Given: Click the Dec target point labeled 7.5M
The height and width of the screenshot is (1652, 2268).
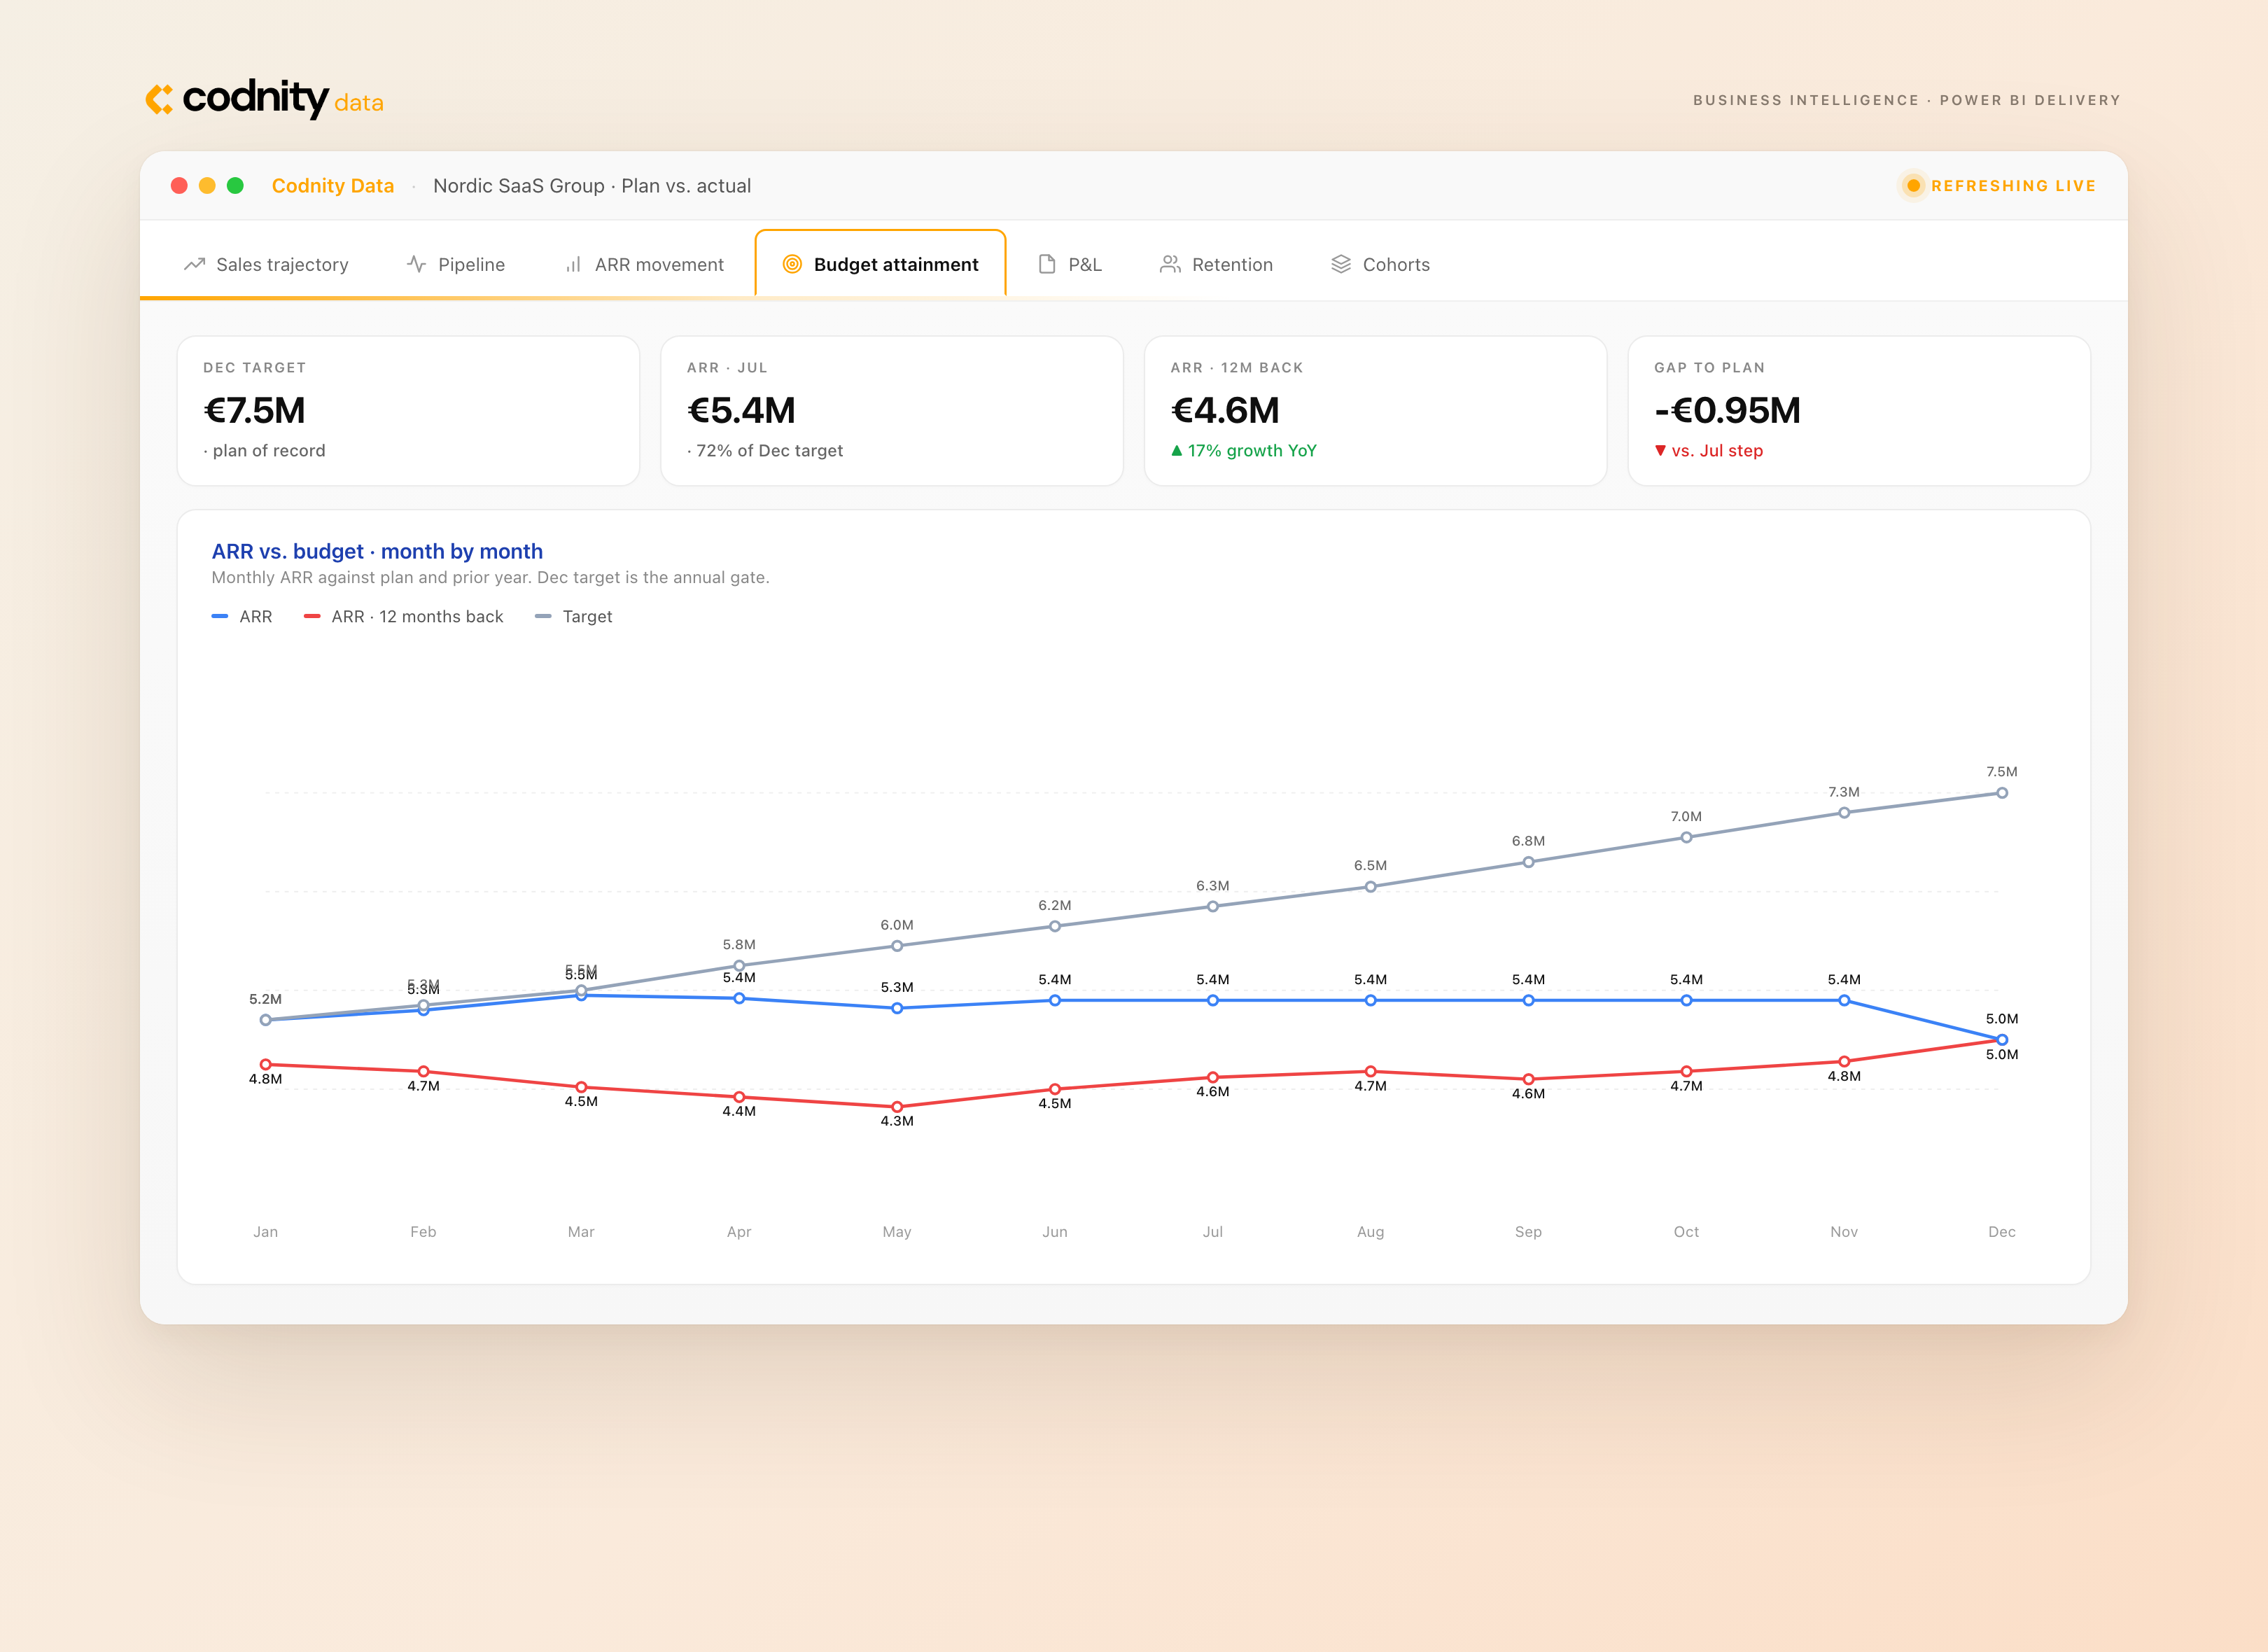Looking at the screenshot, I should 2002,793.
